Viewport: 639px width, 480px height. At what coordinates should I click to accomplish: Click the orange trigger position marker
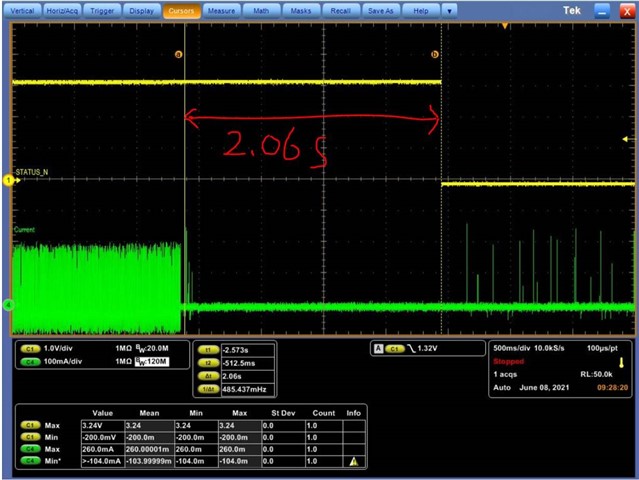[505, 26]
